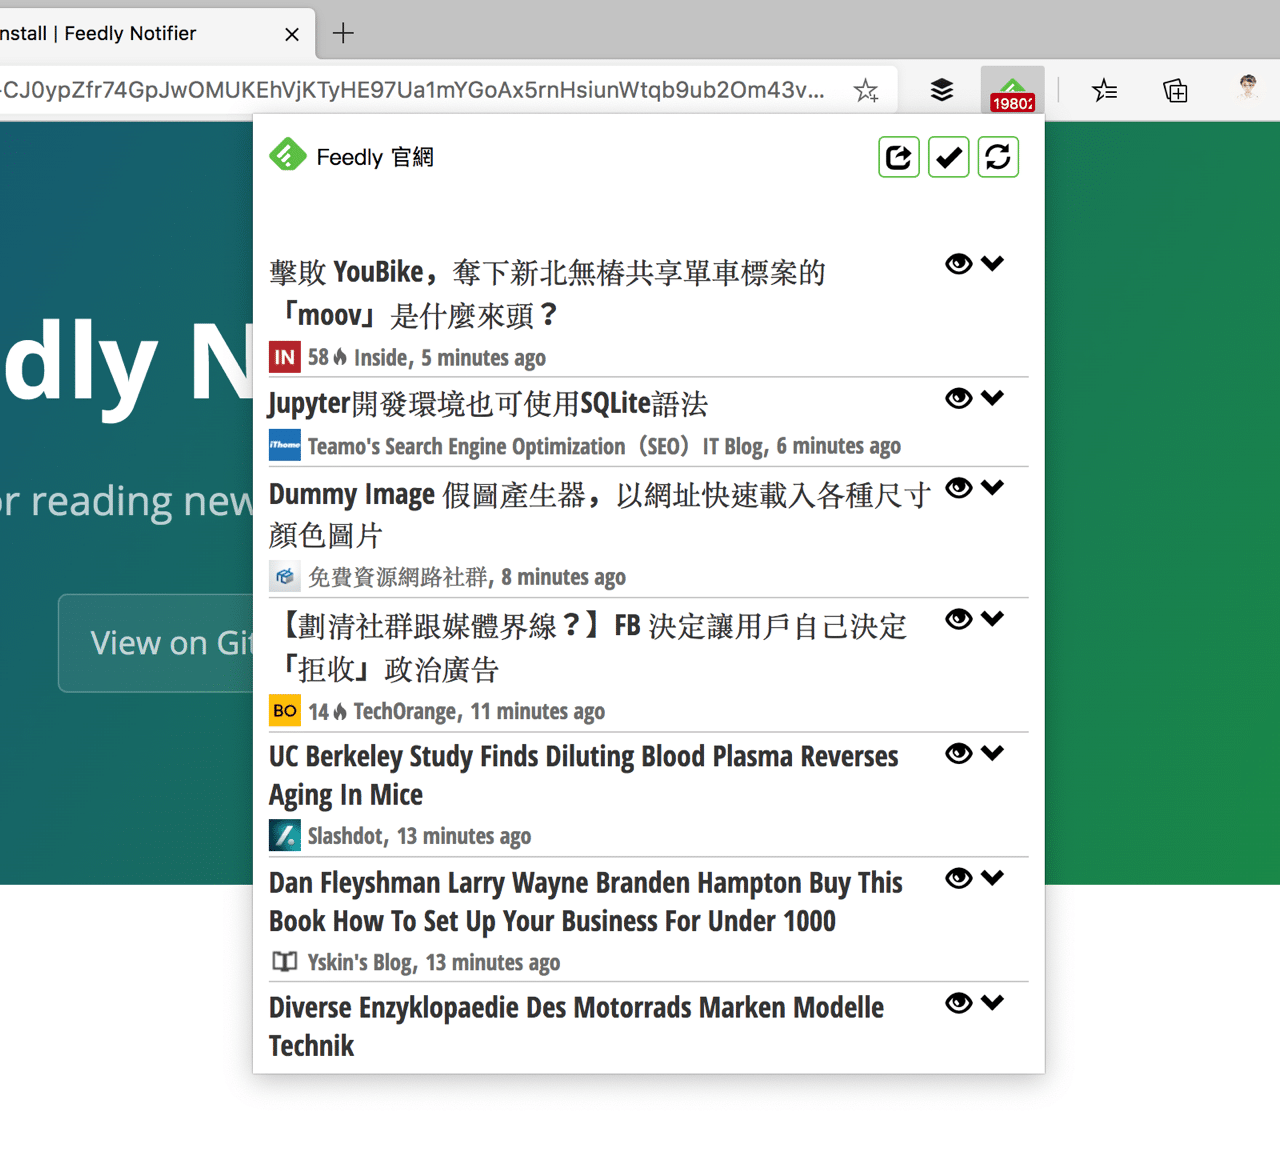1280x1152 pixels.
Task: Click the Yskin's Blog book favicon
Action: pos(285,962)
